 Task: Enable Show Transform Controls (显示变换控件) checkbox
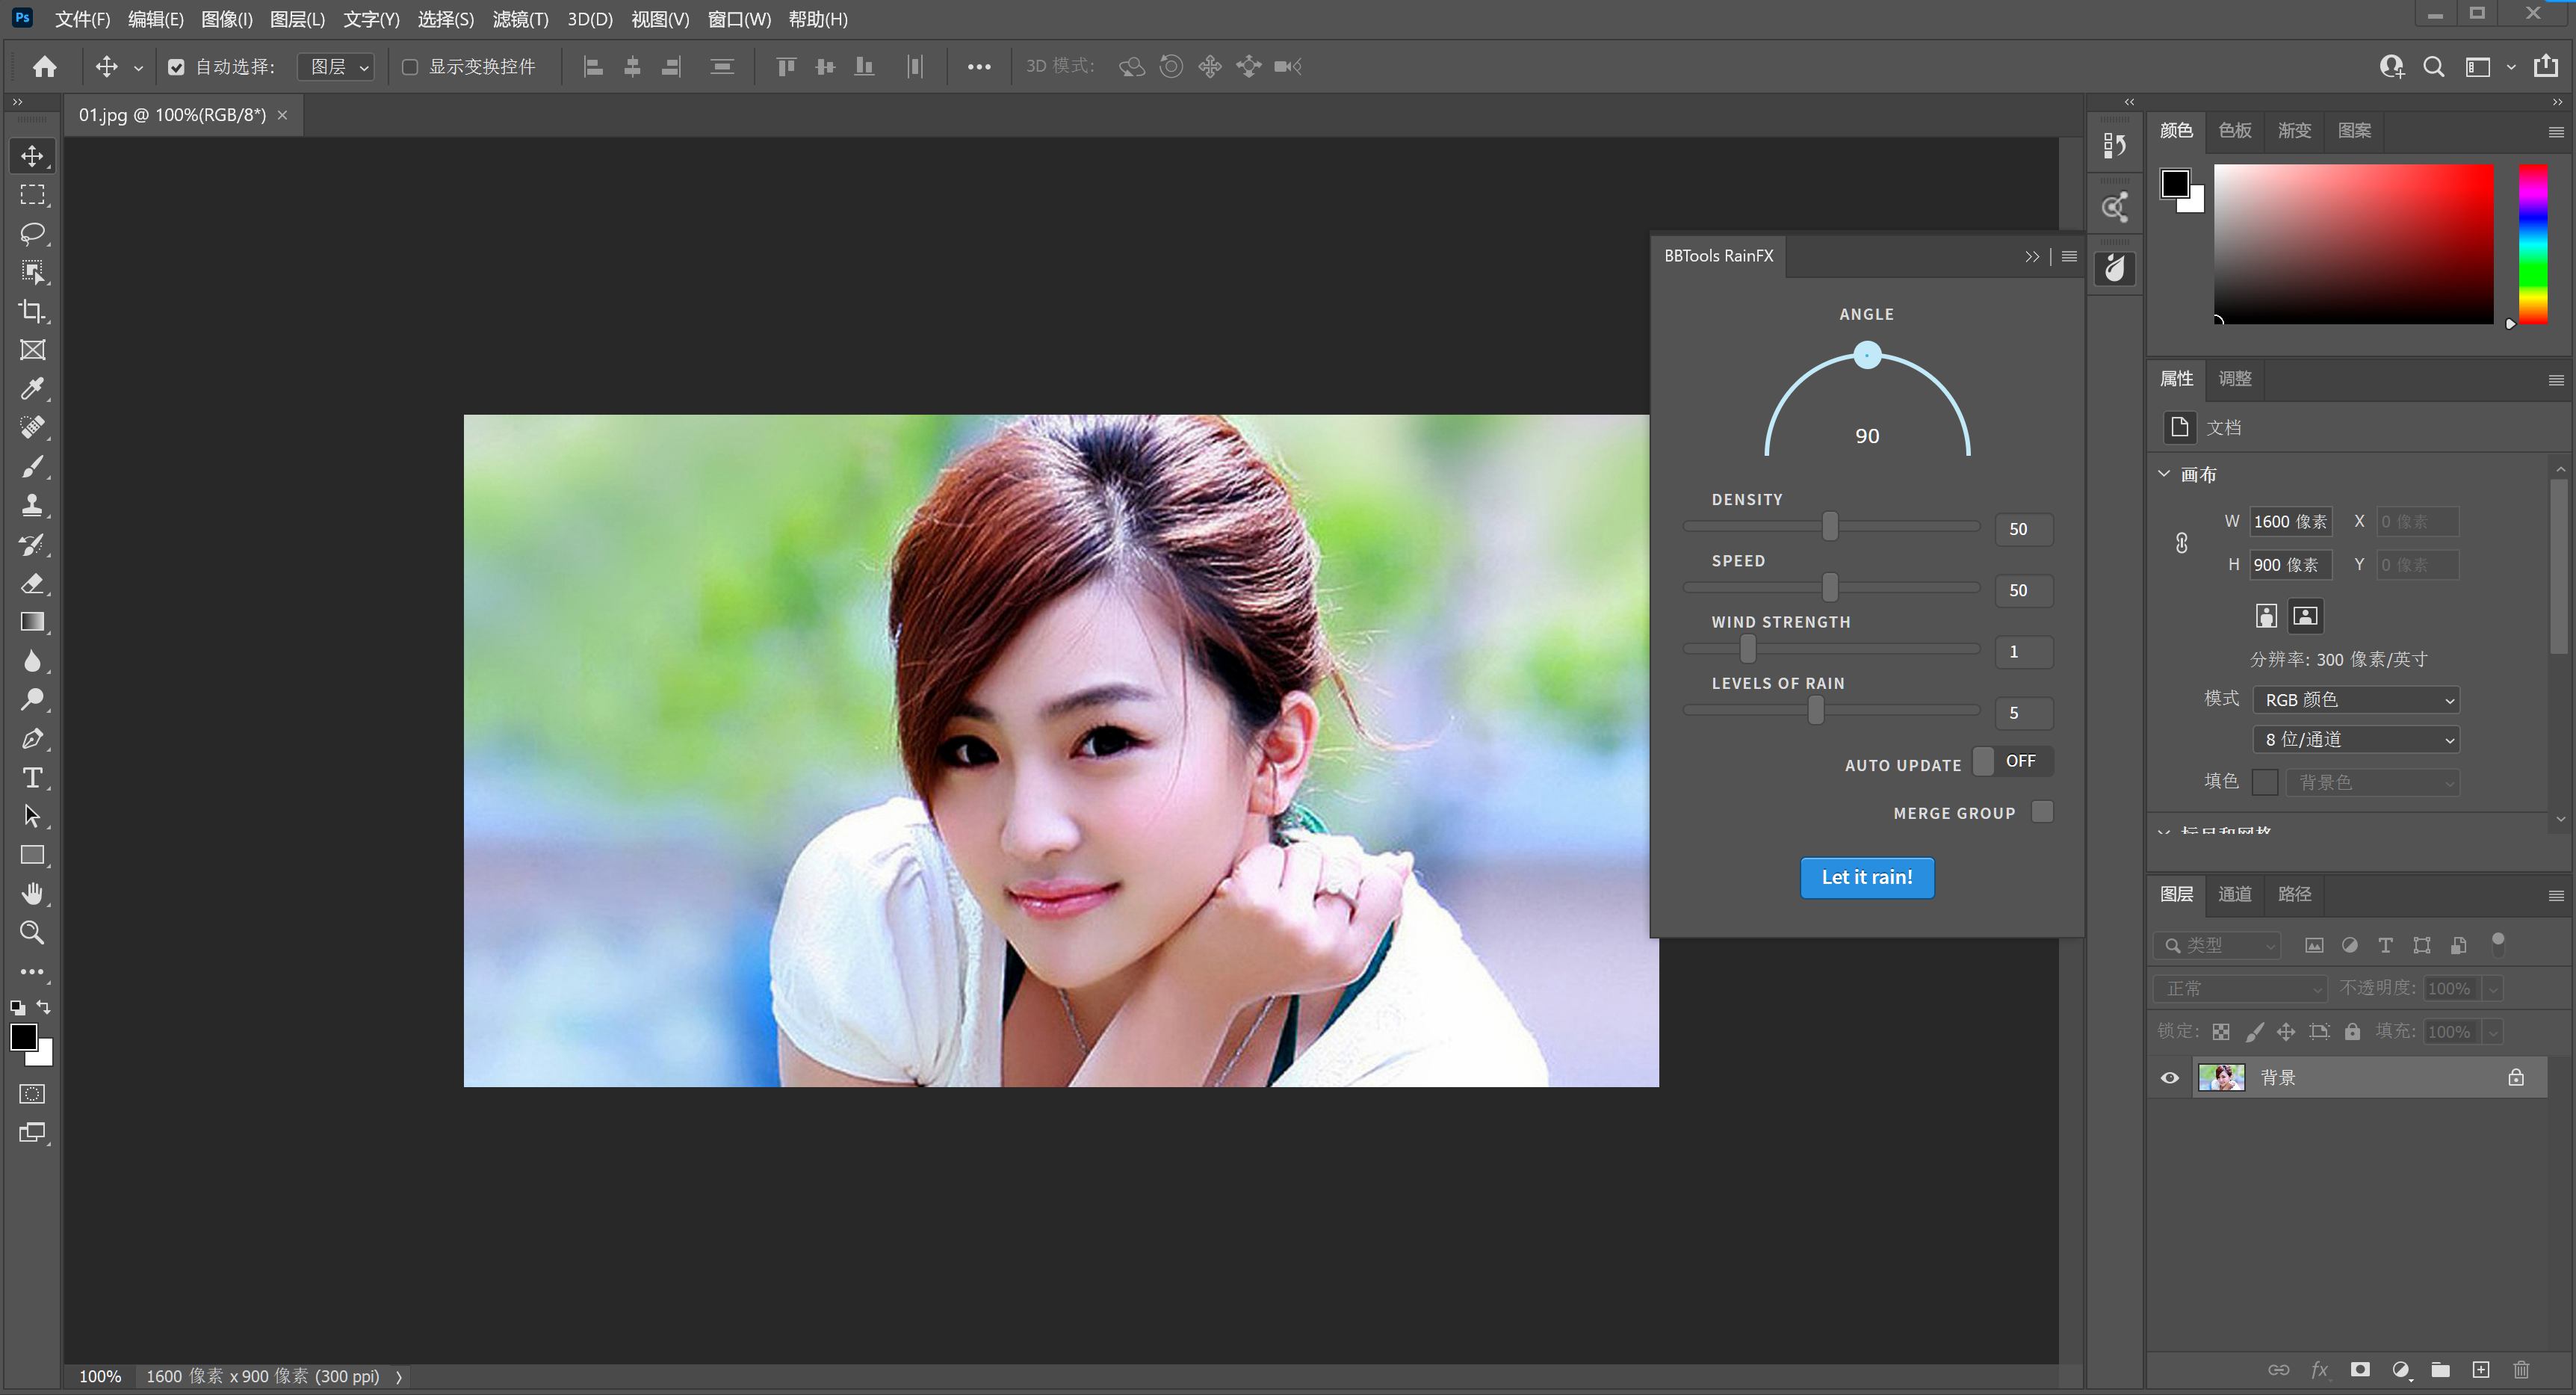[x=410, y=67]
